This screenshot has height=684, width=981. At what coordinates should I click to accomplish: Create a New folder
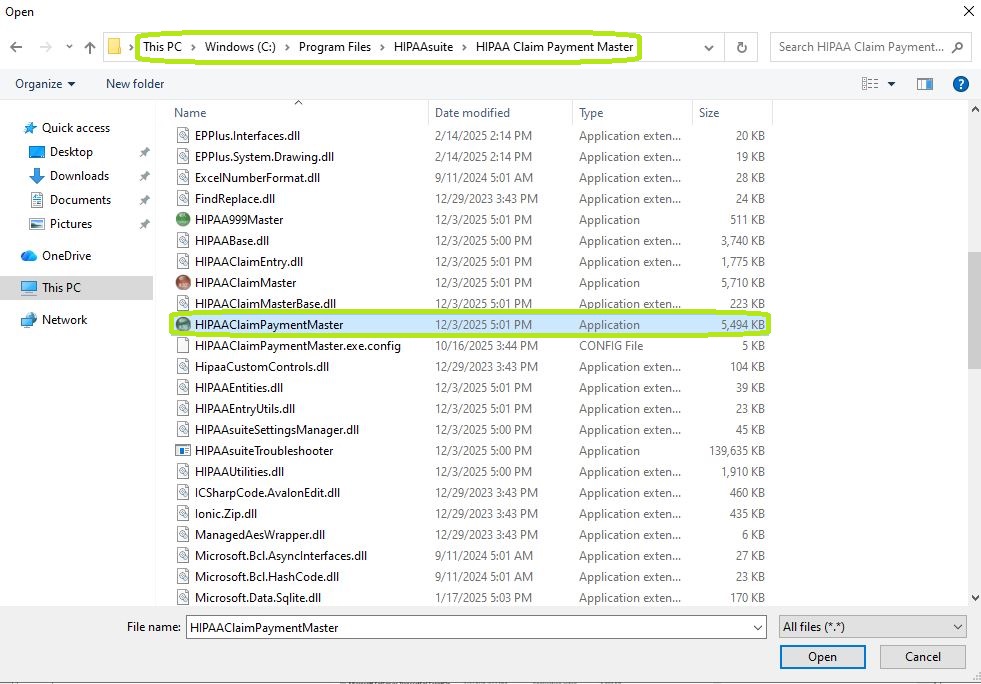click(135, 84)
